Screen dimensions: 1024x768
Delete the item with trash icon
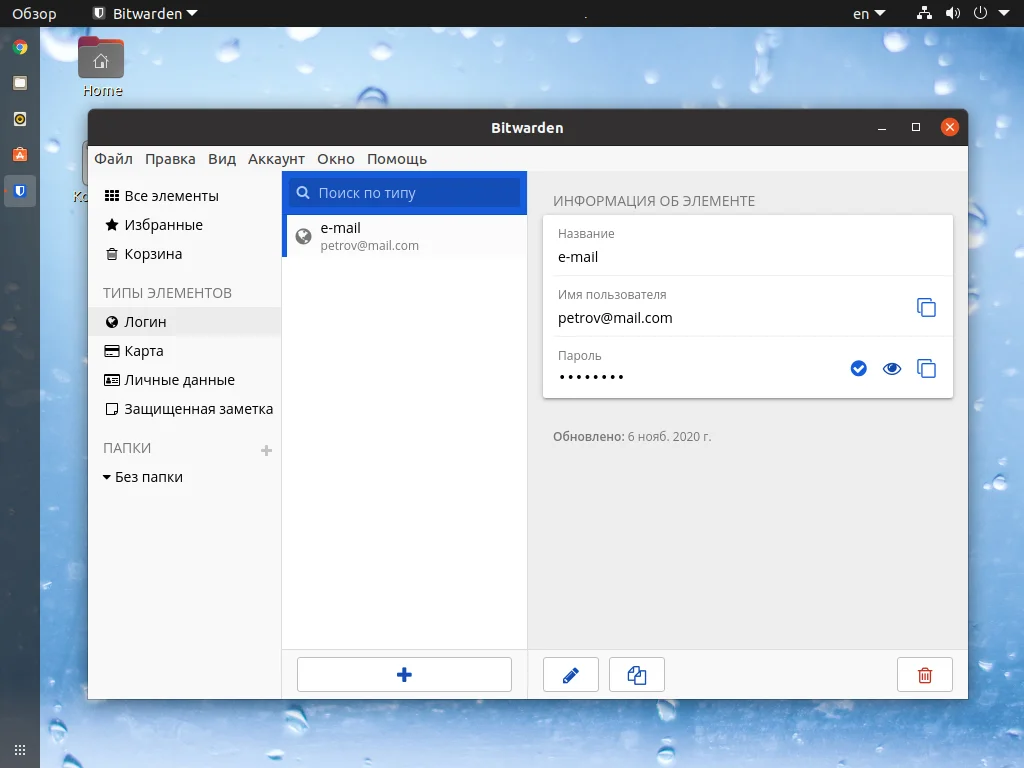tap(925, 675)
